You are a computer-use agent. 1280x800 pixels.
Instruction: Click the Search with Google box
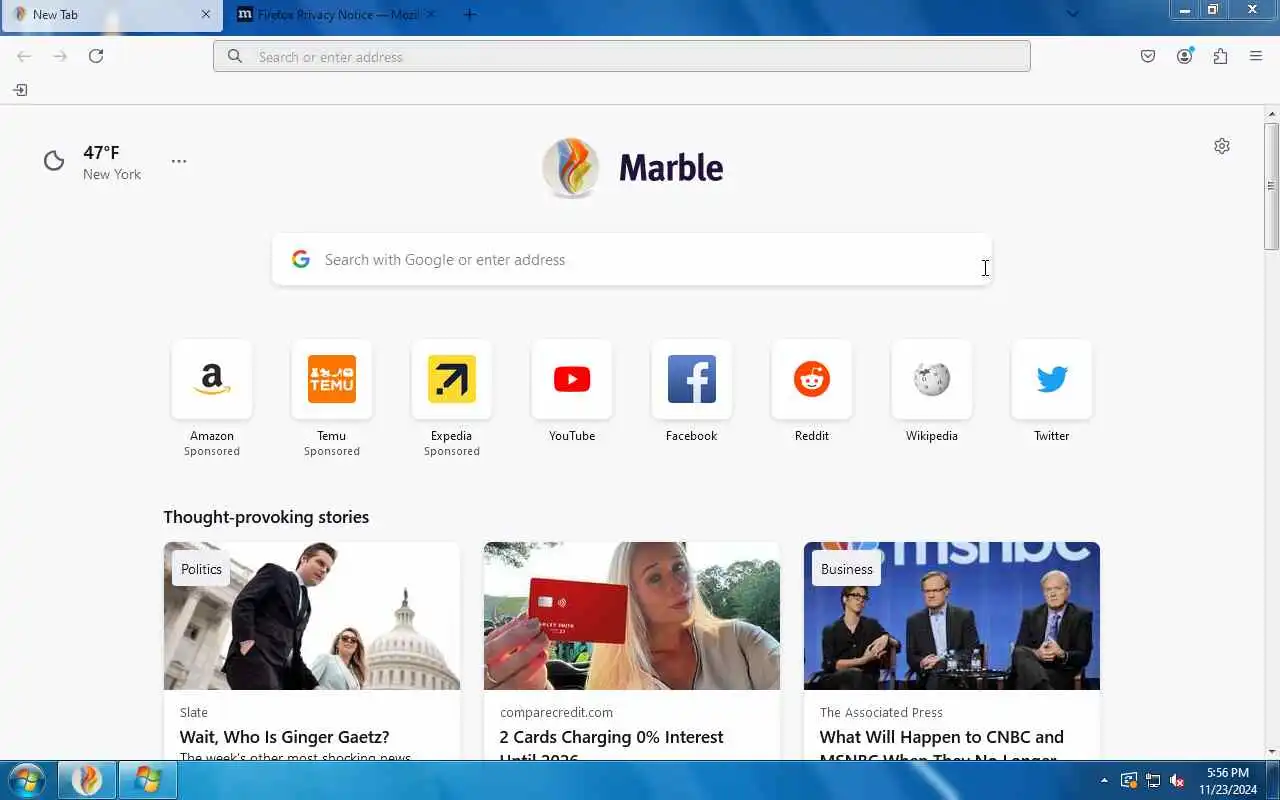[x=632, y=260]
